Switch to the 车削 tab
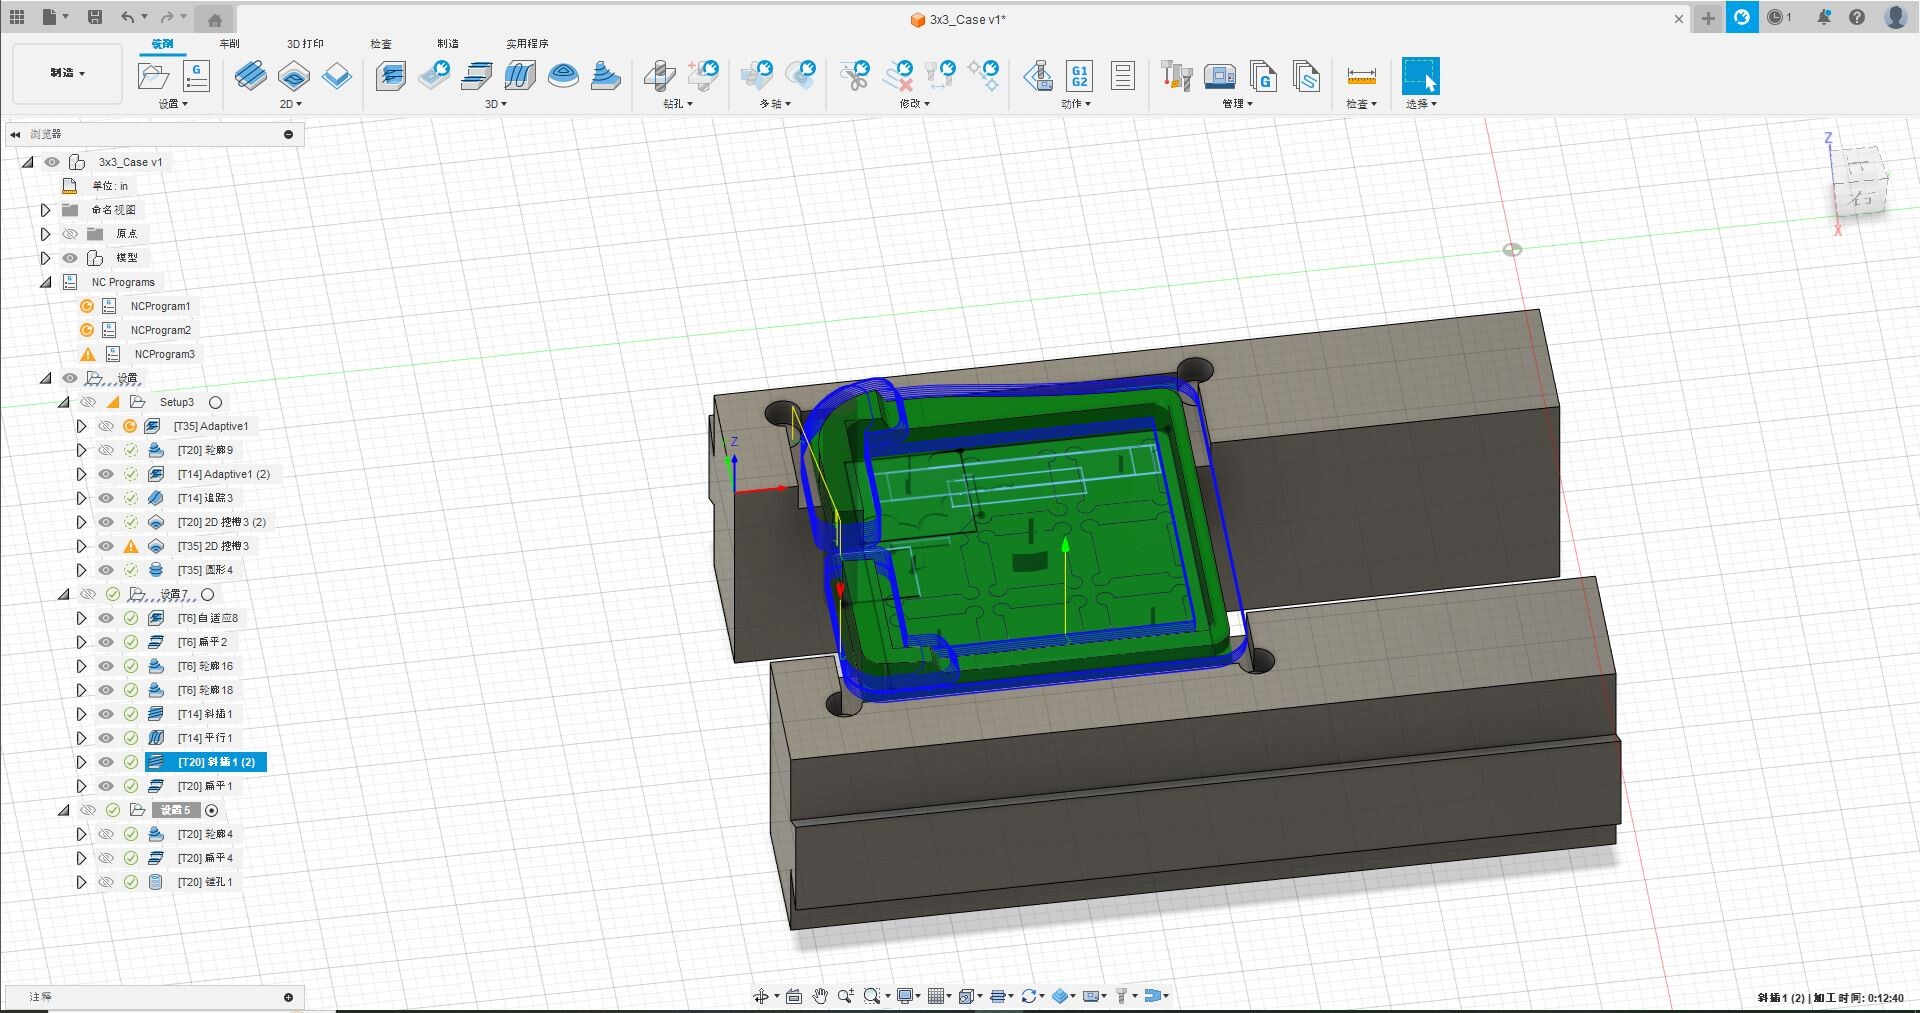Screen dimensions: 1920x1013 click(x=229, y=44)
